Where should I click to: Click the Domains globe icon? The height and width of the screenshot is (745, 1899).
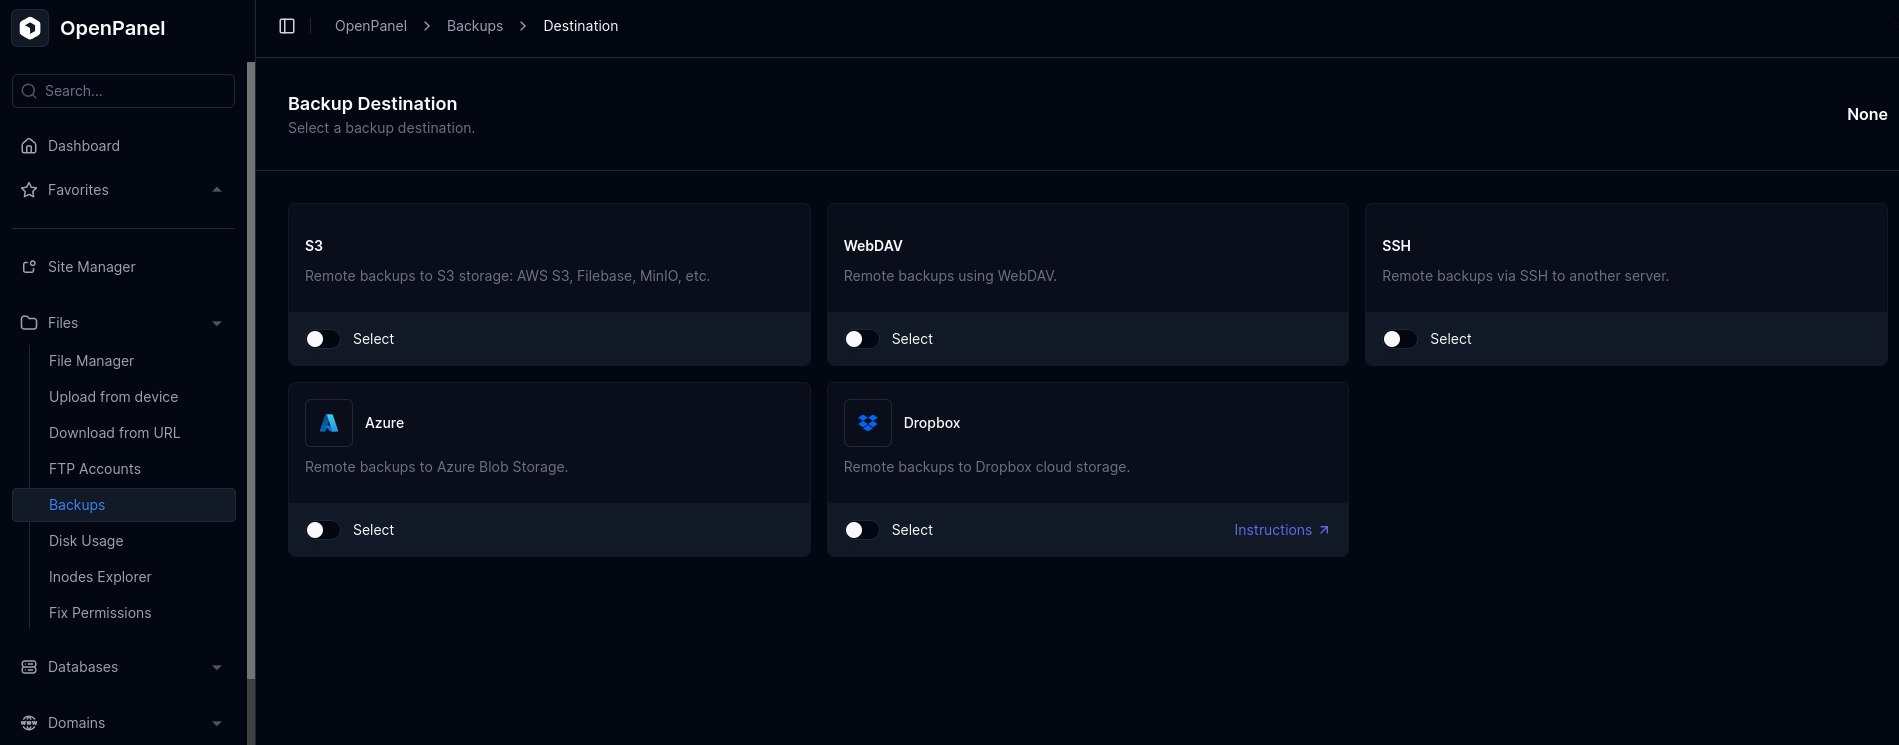point(29,723)
